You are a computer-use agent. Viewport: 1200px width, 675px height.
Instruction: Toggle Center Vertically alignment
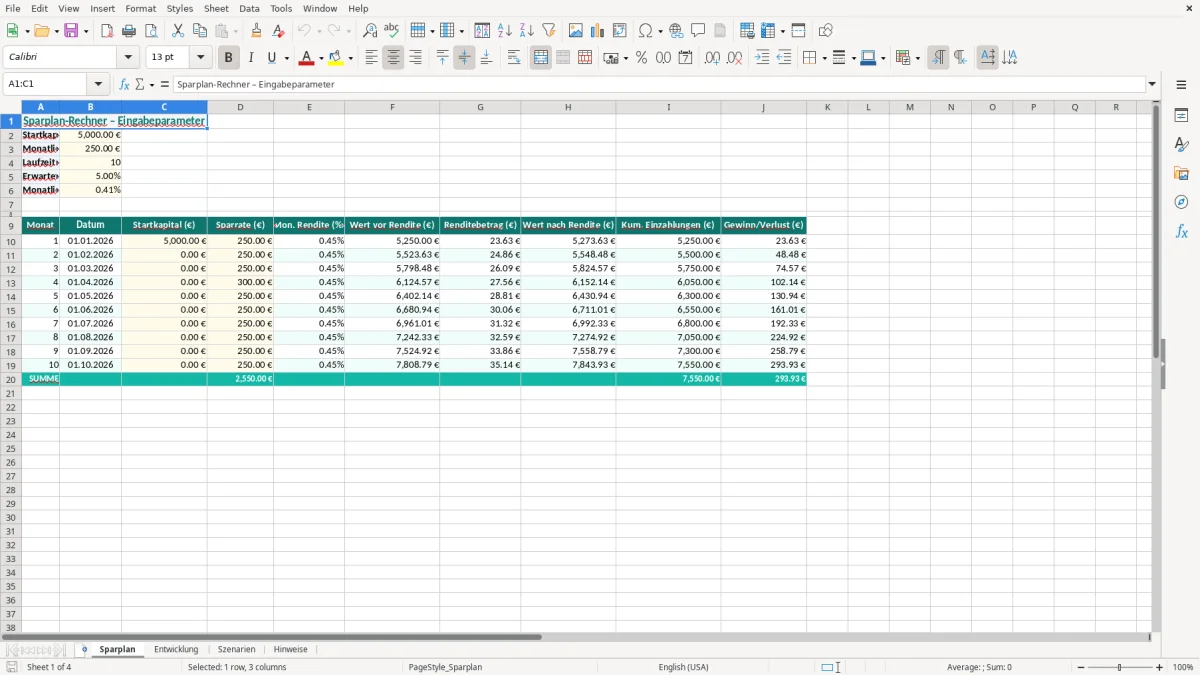click(x=464, y=58)
